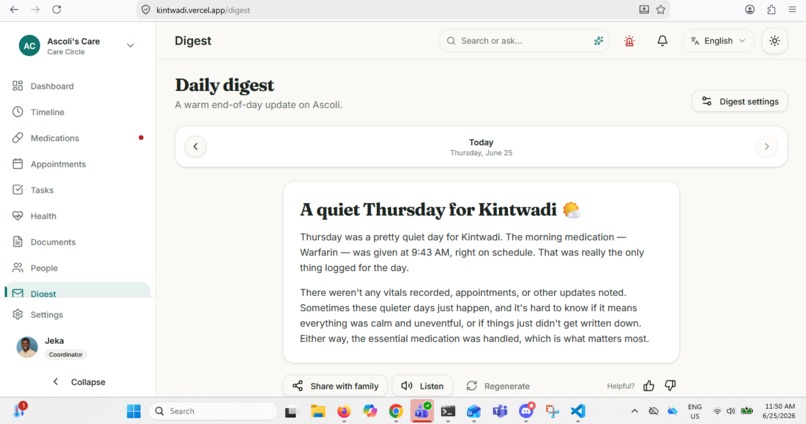Open notifications bell
806x424 pixels.
click(x=663, y=41)
